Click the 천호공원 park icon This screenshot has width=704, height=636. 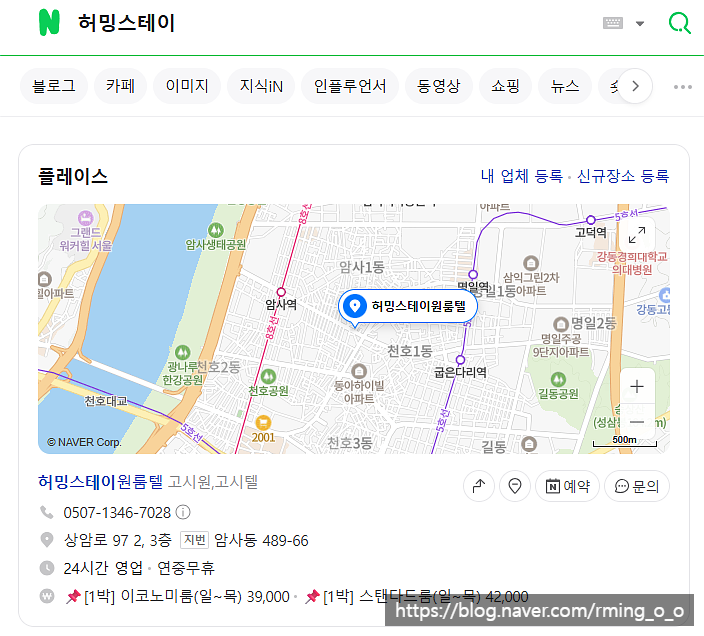coord(268,377)
